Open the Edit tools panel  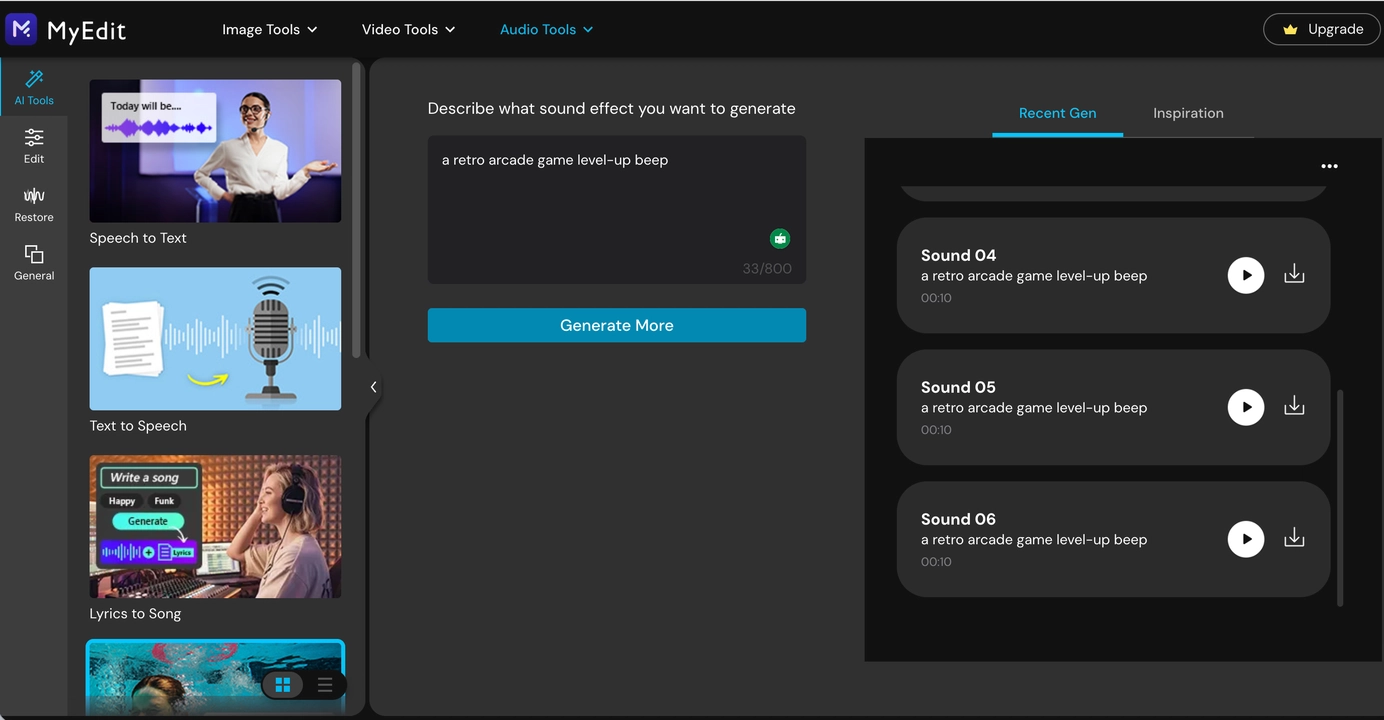click(33, 145)
